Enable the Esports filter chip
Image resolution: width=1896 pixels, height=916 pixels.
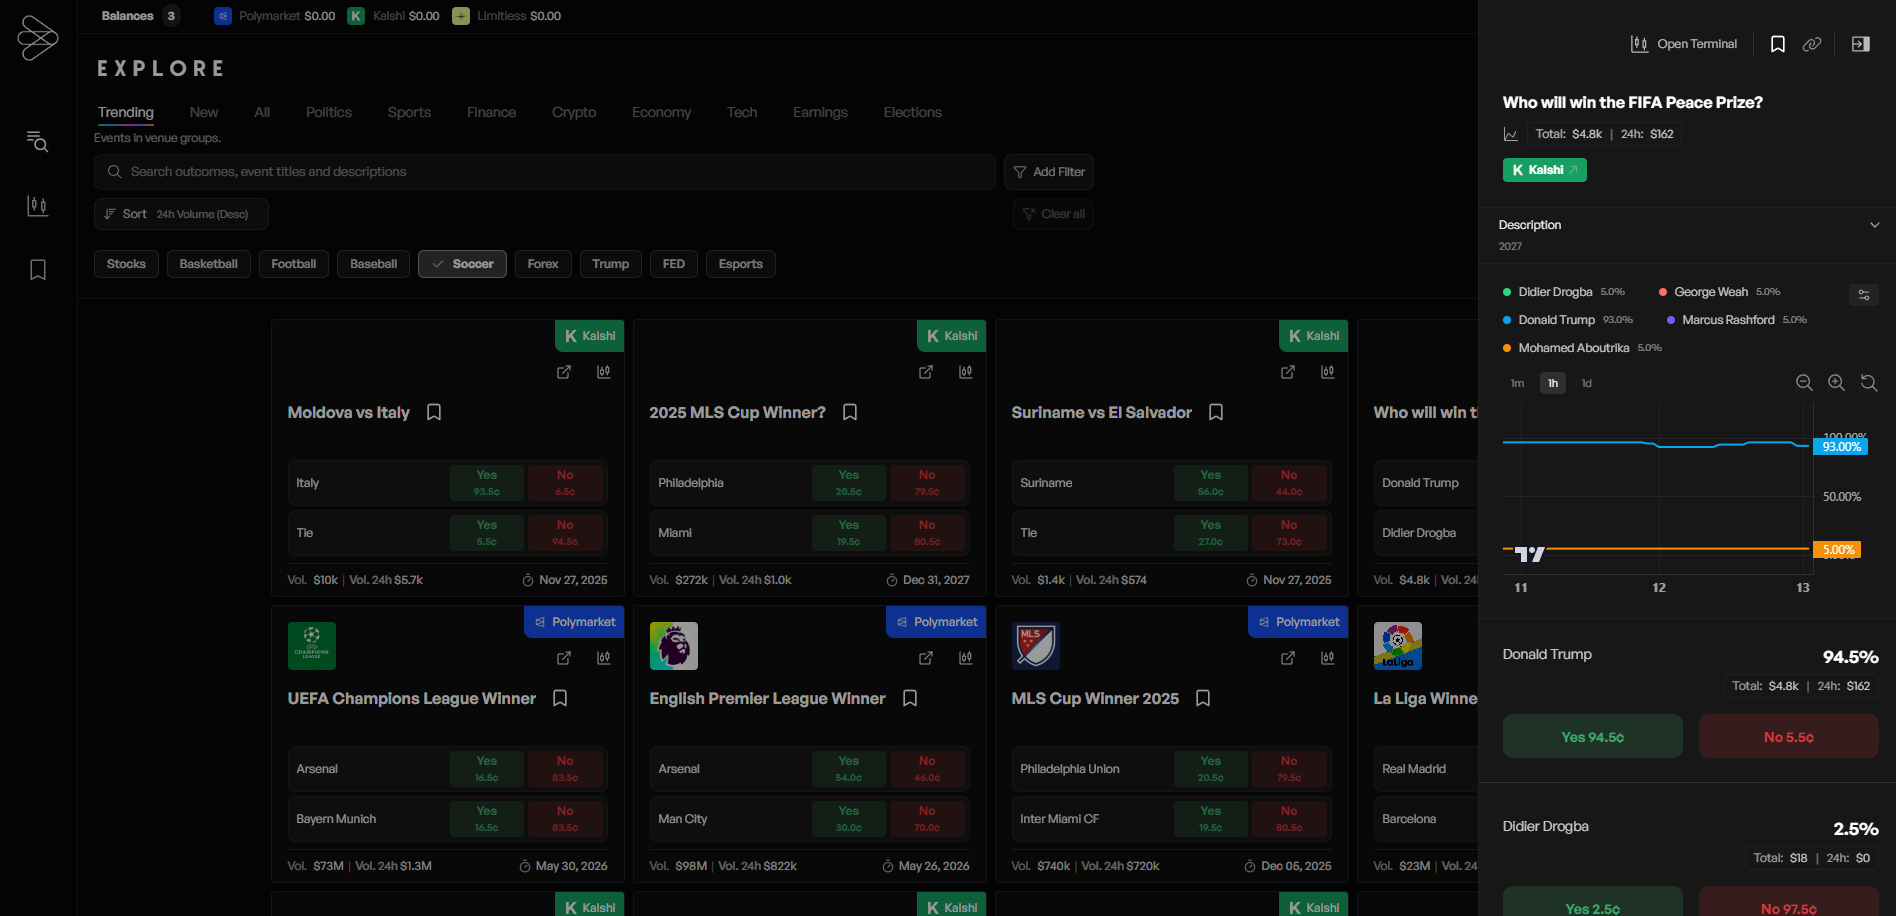(740, 264)
